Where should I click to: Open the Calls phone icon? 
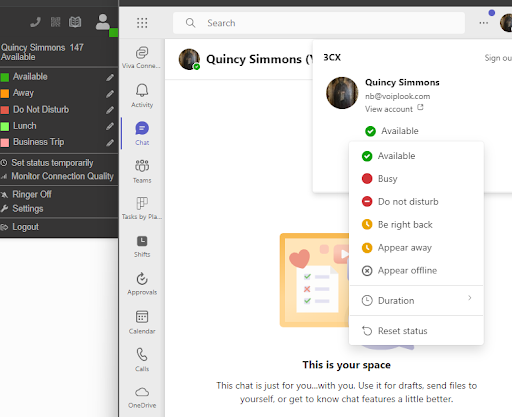click(x=142, y=359)
